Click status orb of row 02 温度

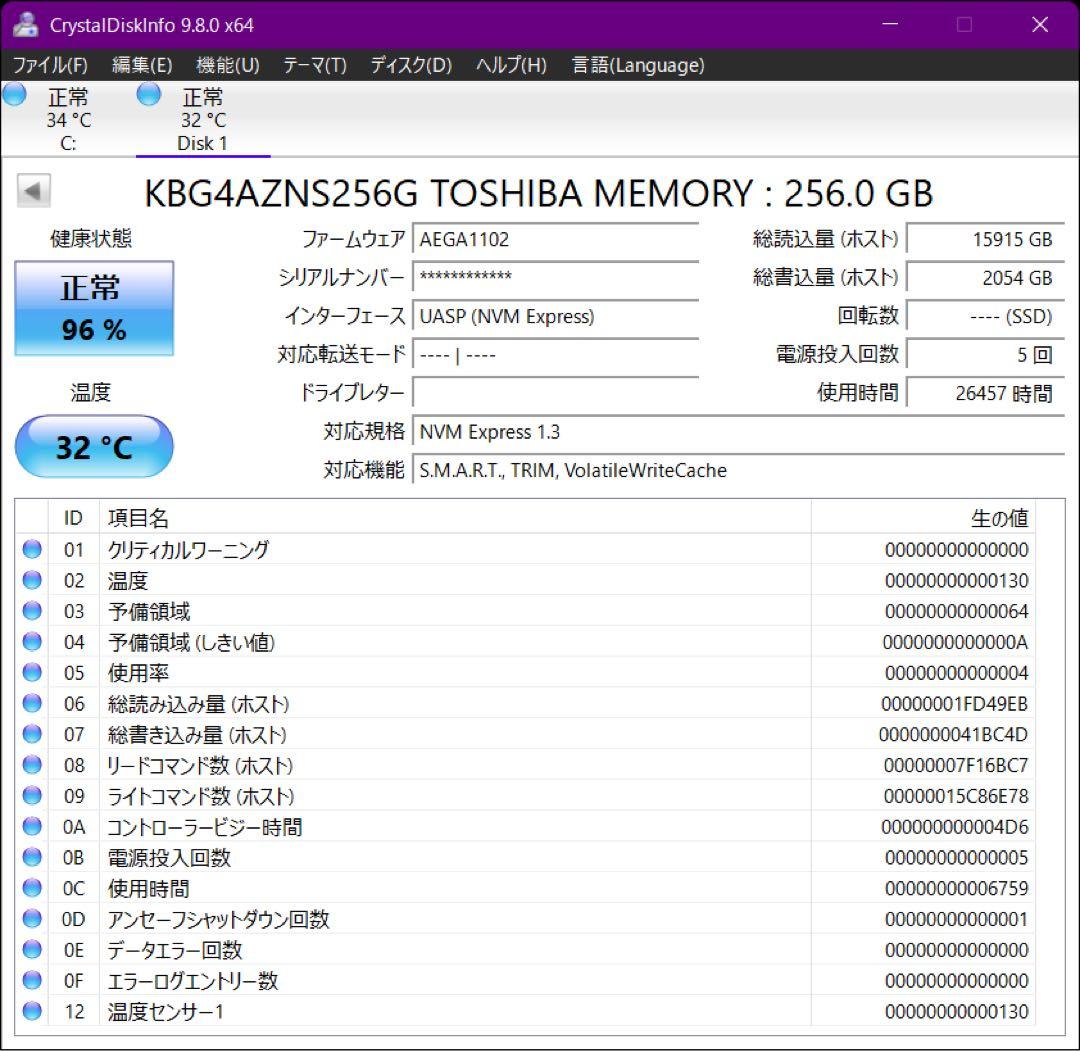pos(32,580)
